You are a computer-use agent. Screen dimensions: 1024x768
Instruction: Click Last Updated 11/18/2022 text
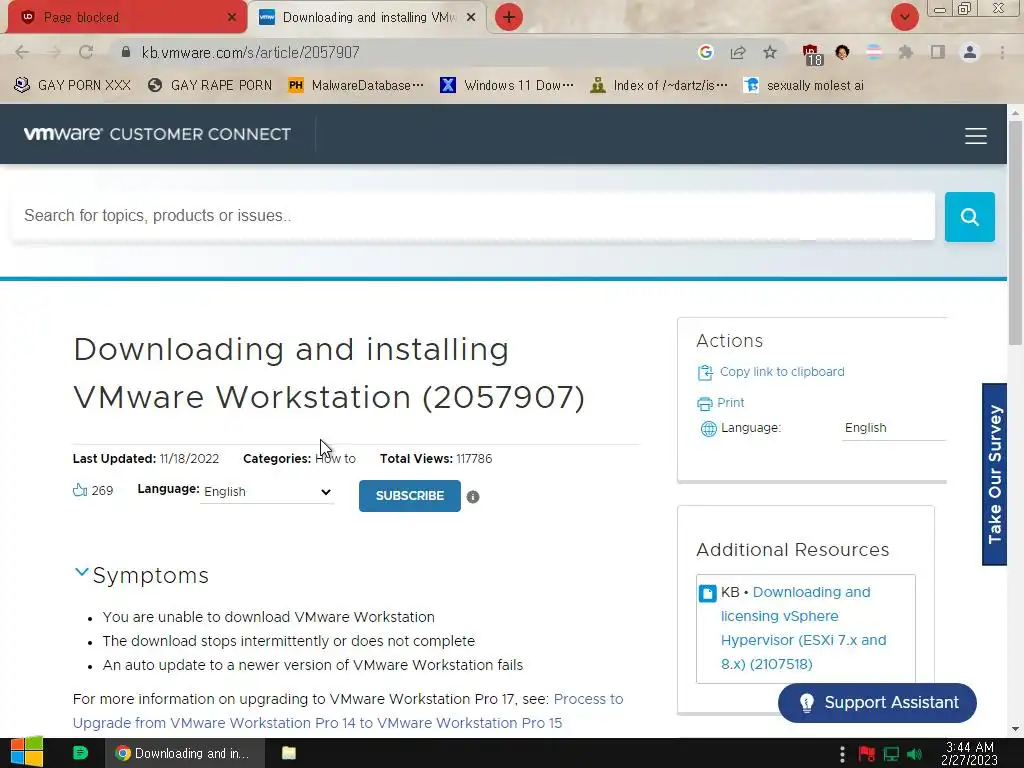tap(146, 458)
